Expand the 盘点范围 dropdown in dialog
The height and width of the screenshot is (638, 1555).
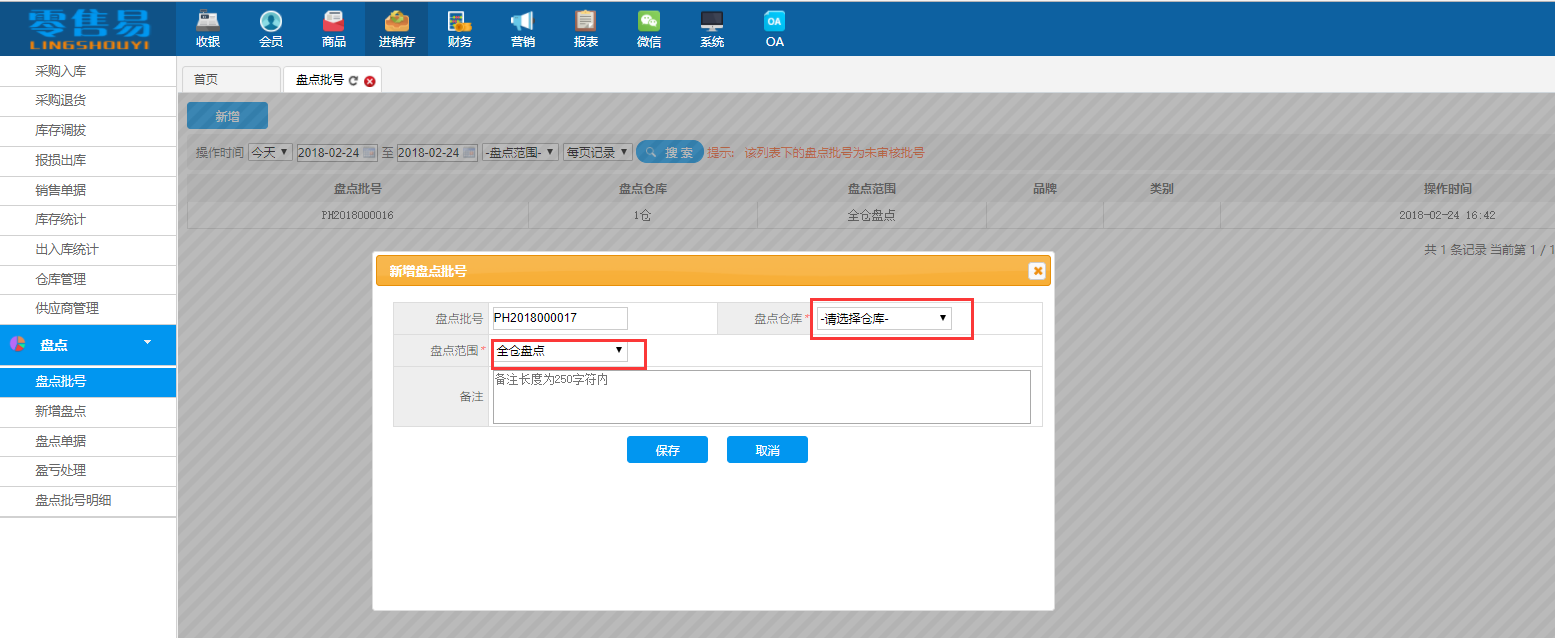pos(560,351)
